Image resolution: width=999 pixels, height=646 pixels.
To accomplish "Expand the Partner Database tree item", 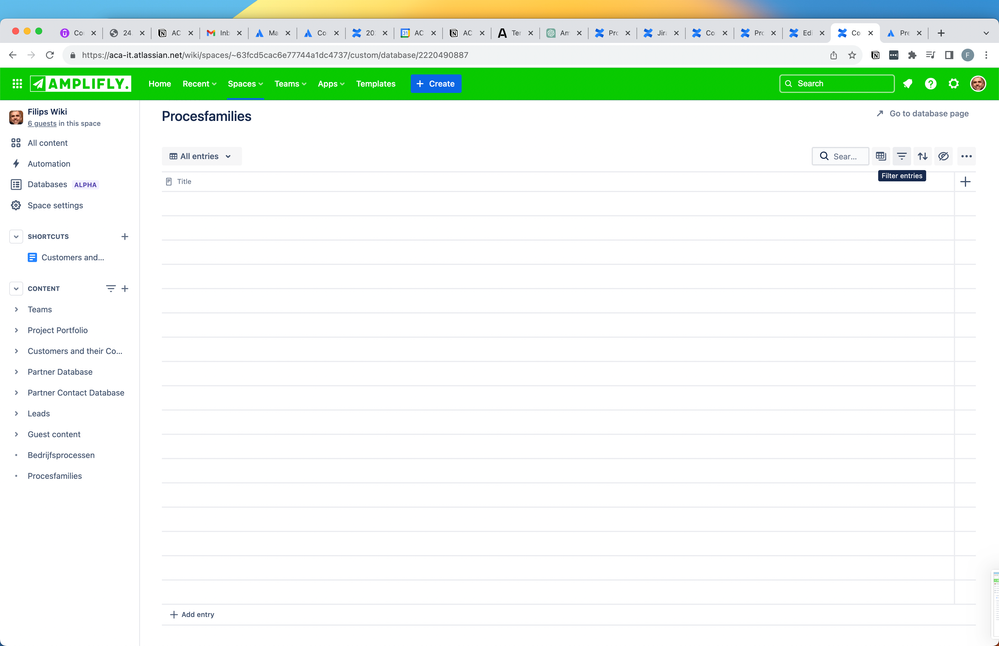I will click(x=16, y=372).
